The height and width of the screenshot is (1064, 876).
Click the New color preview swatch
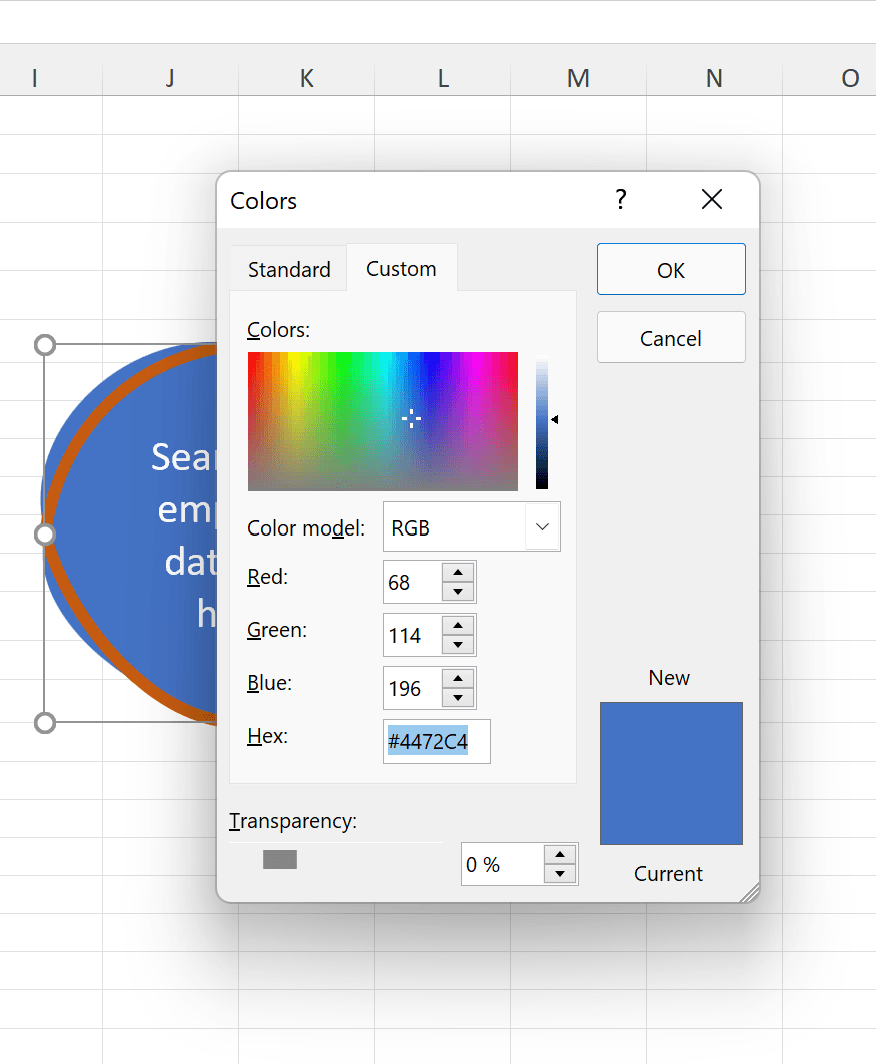[670, 773]
